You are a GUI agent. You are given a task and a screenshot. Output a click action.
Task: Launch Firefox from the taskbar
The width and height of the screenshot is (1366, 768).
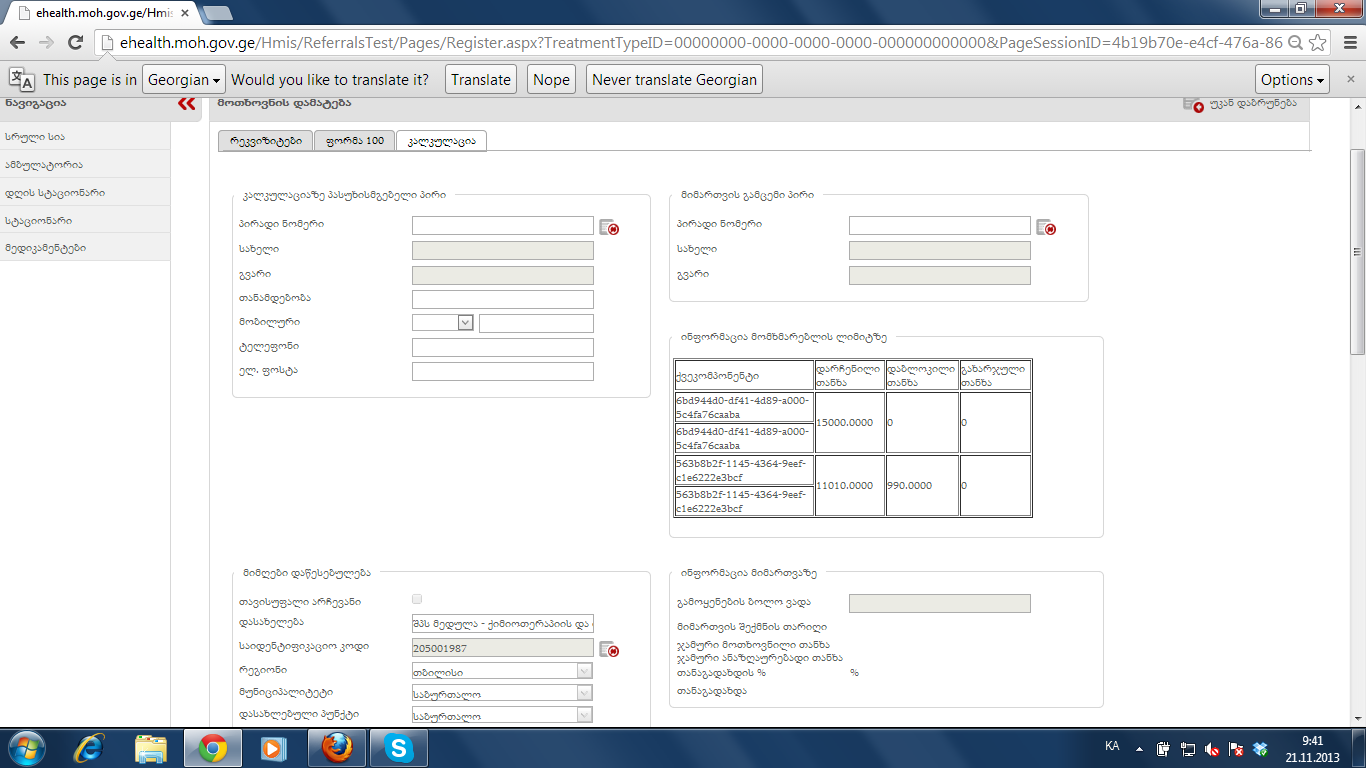pos(337,748)
